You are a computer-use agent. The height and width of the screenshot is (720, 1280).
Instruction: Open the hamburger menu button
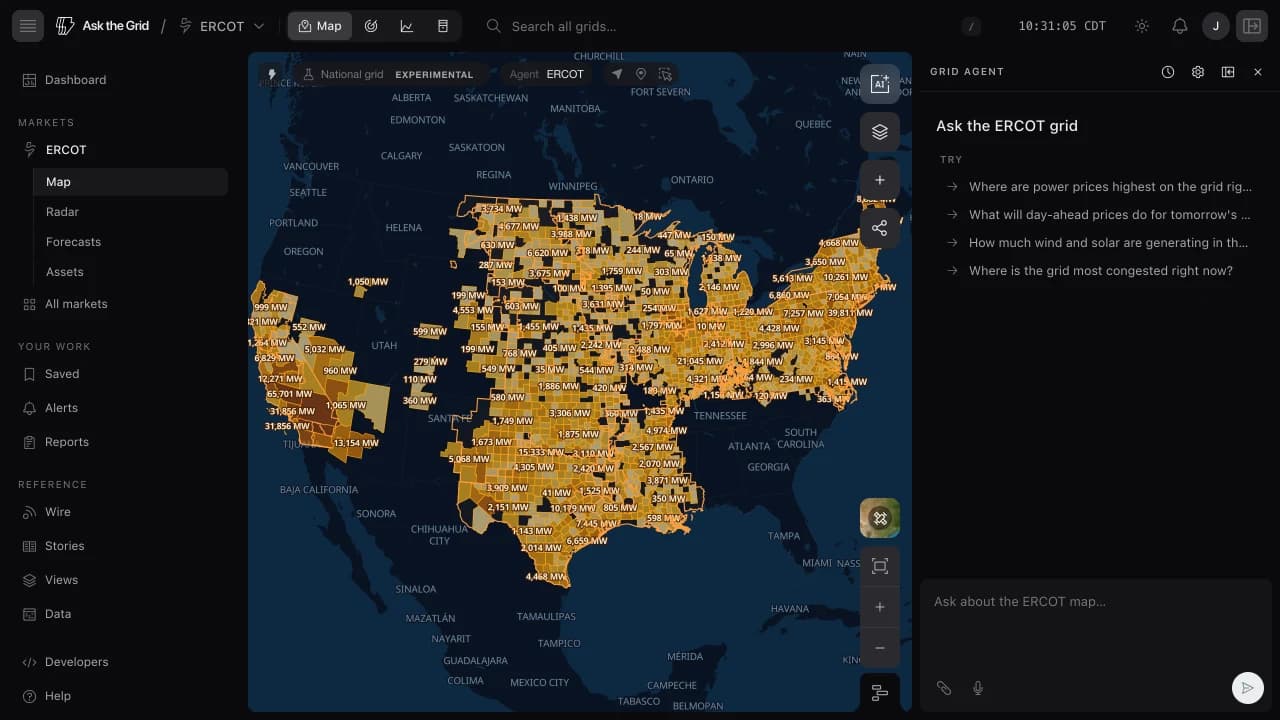click(x=28, y=26)
